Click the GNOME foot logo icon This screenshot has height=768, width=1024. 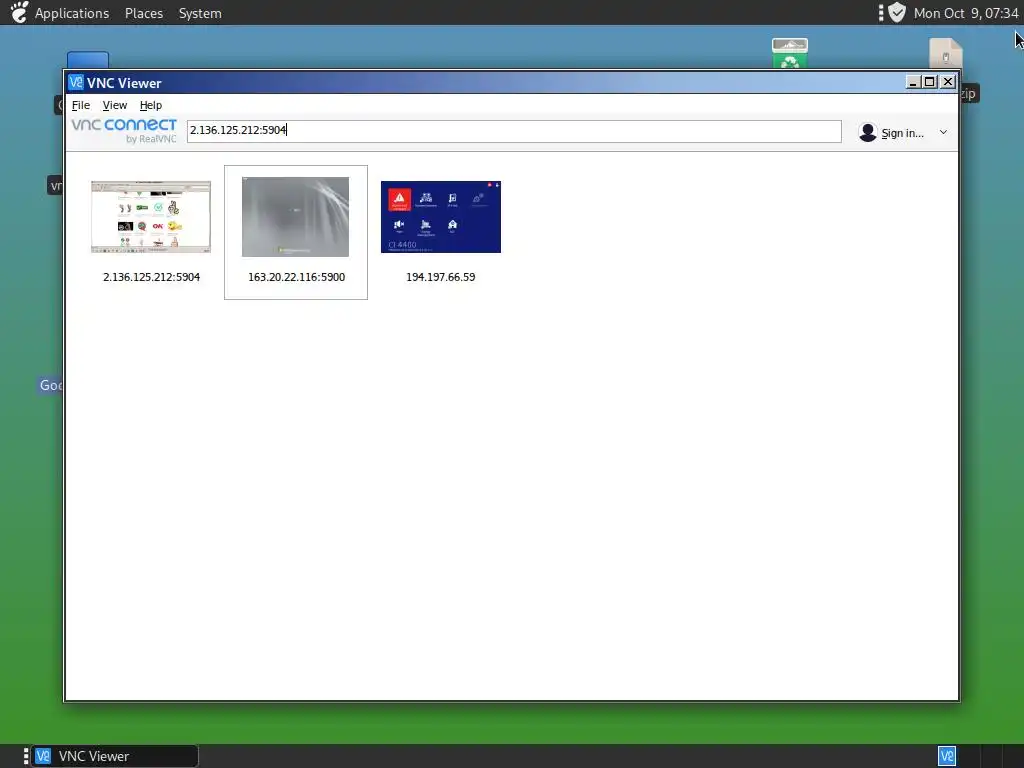coord(19,12)
